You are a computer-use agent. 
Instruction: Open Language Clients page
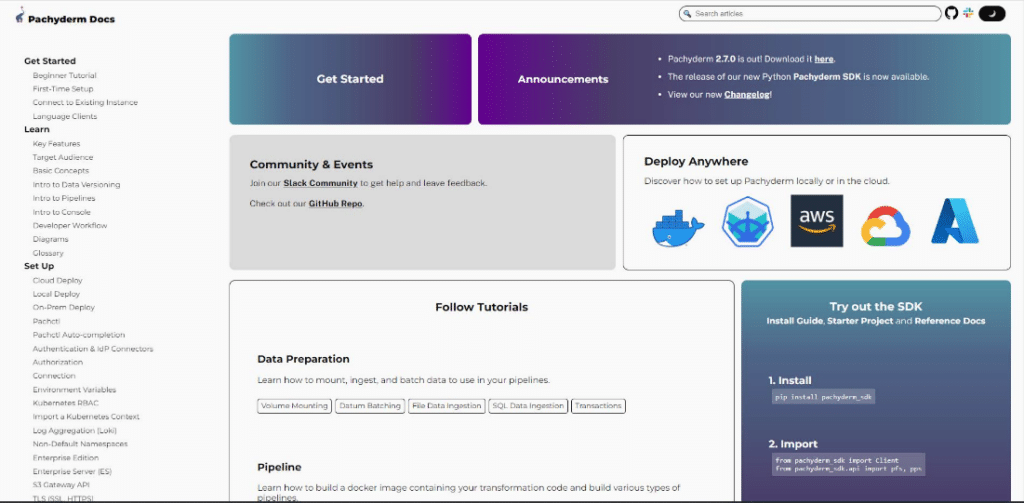click(x=65, y=116)
